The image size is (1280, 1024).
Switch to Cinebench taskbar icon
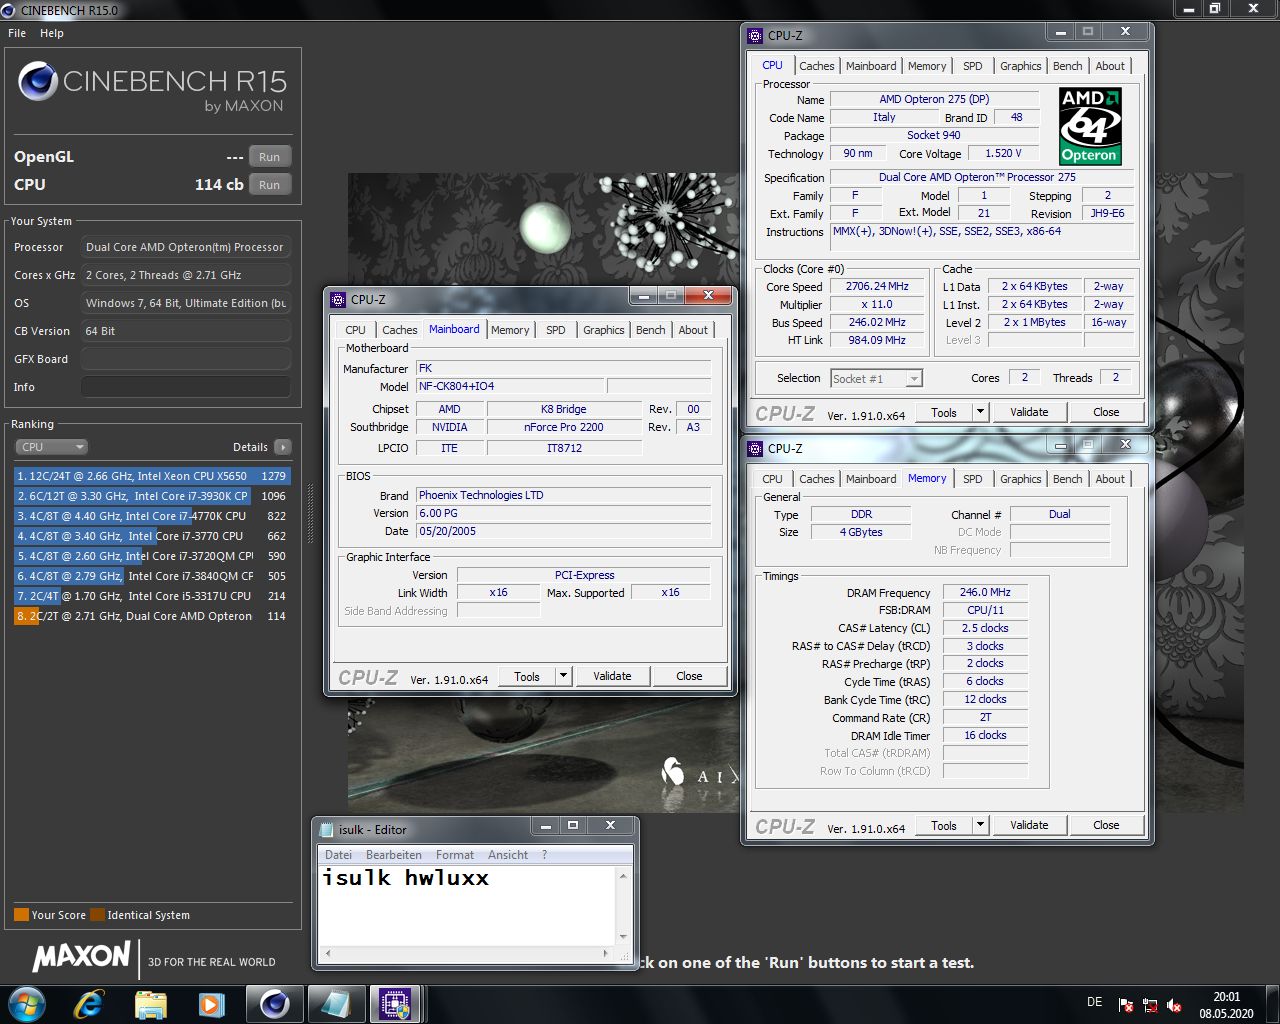(x=274, y=1003)
